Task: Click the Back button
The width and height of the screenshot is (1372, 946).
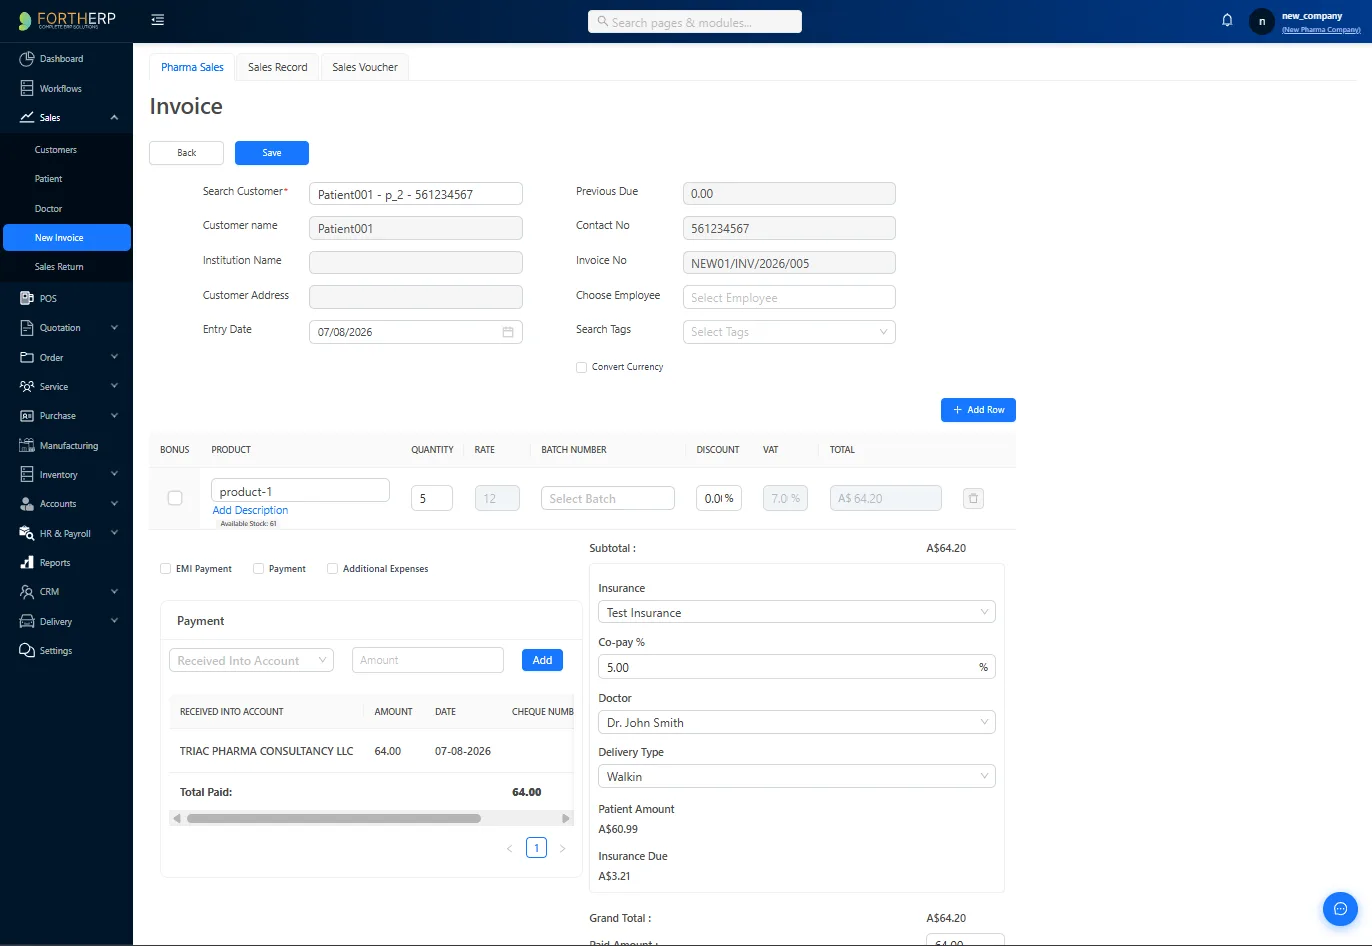Action: 186,153
